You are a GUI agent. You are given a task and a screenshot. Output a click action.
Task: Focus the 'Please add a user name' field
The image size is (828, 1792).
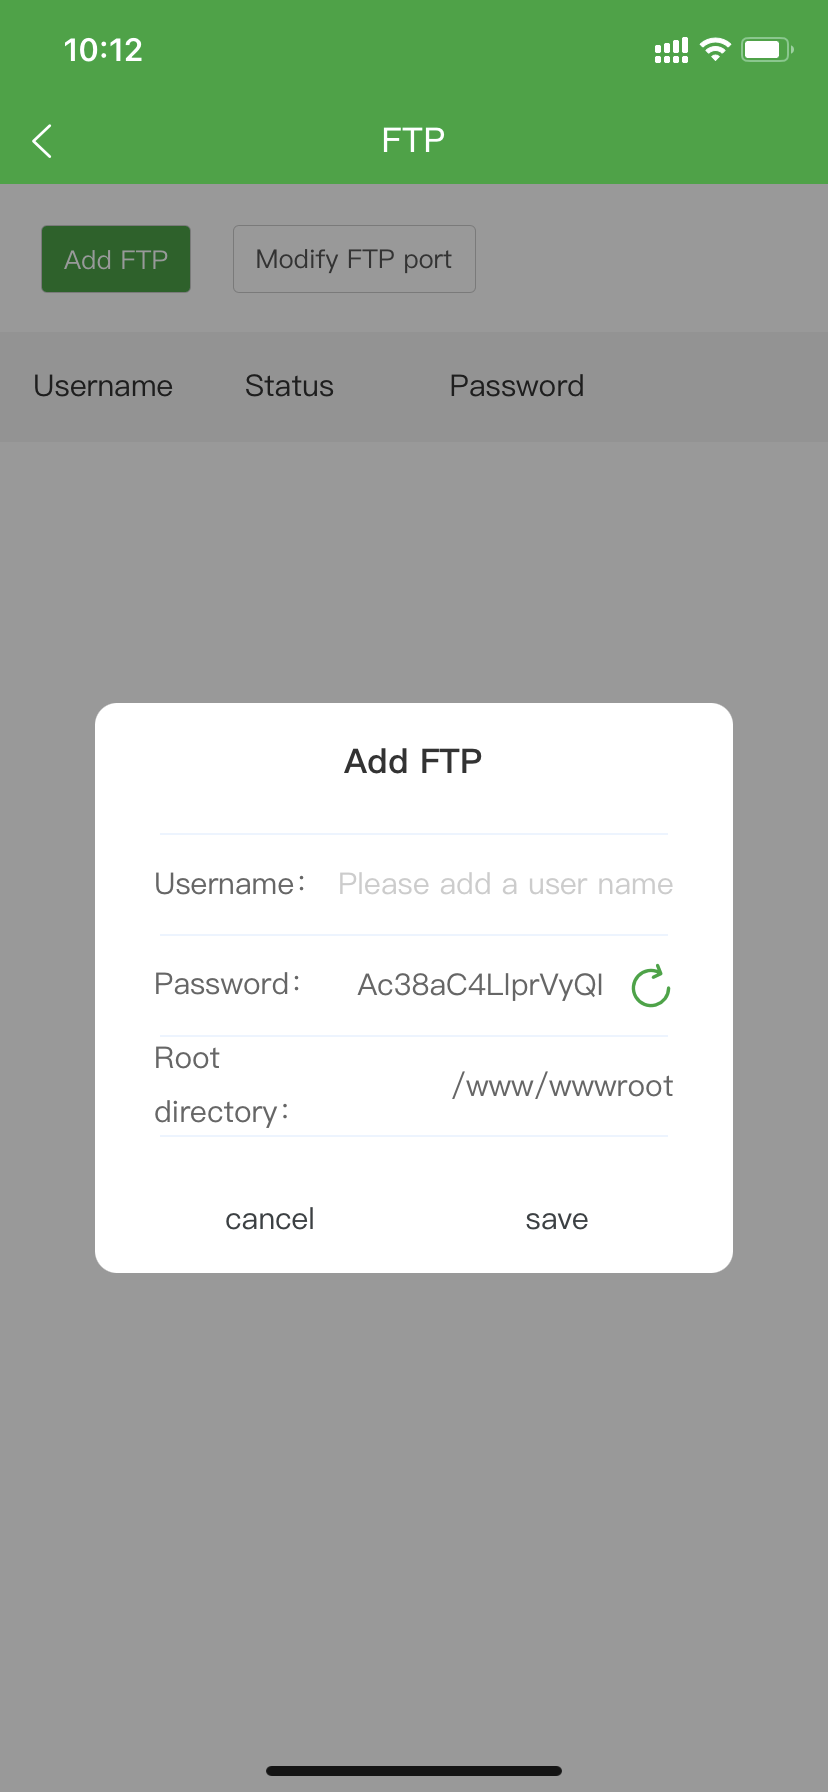click(x=505, y=884)
